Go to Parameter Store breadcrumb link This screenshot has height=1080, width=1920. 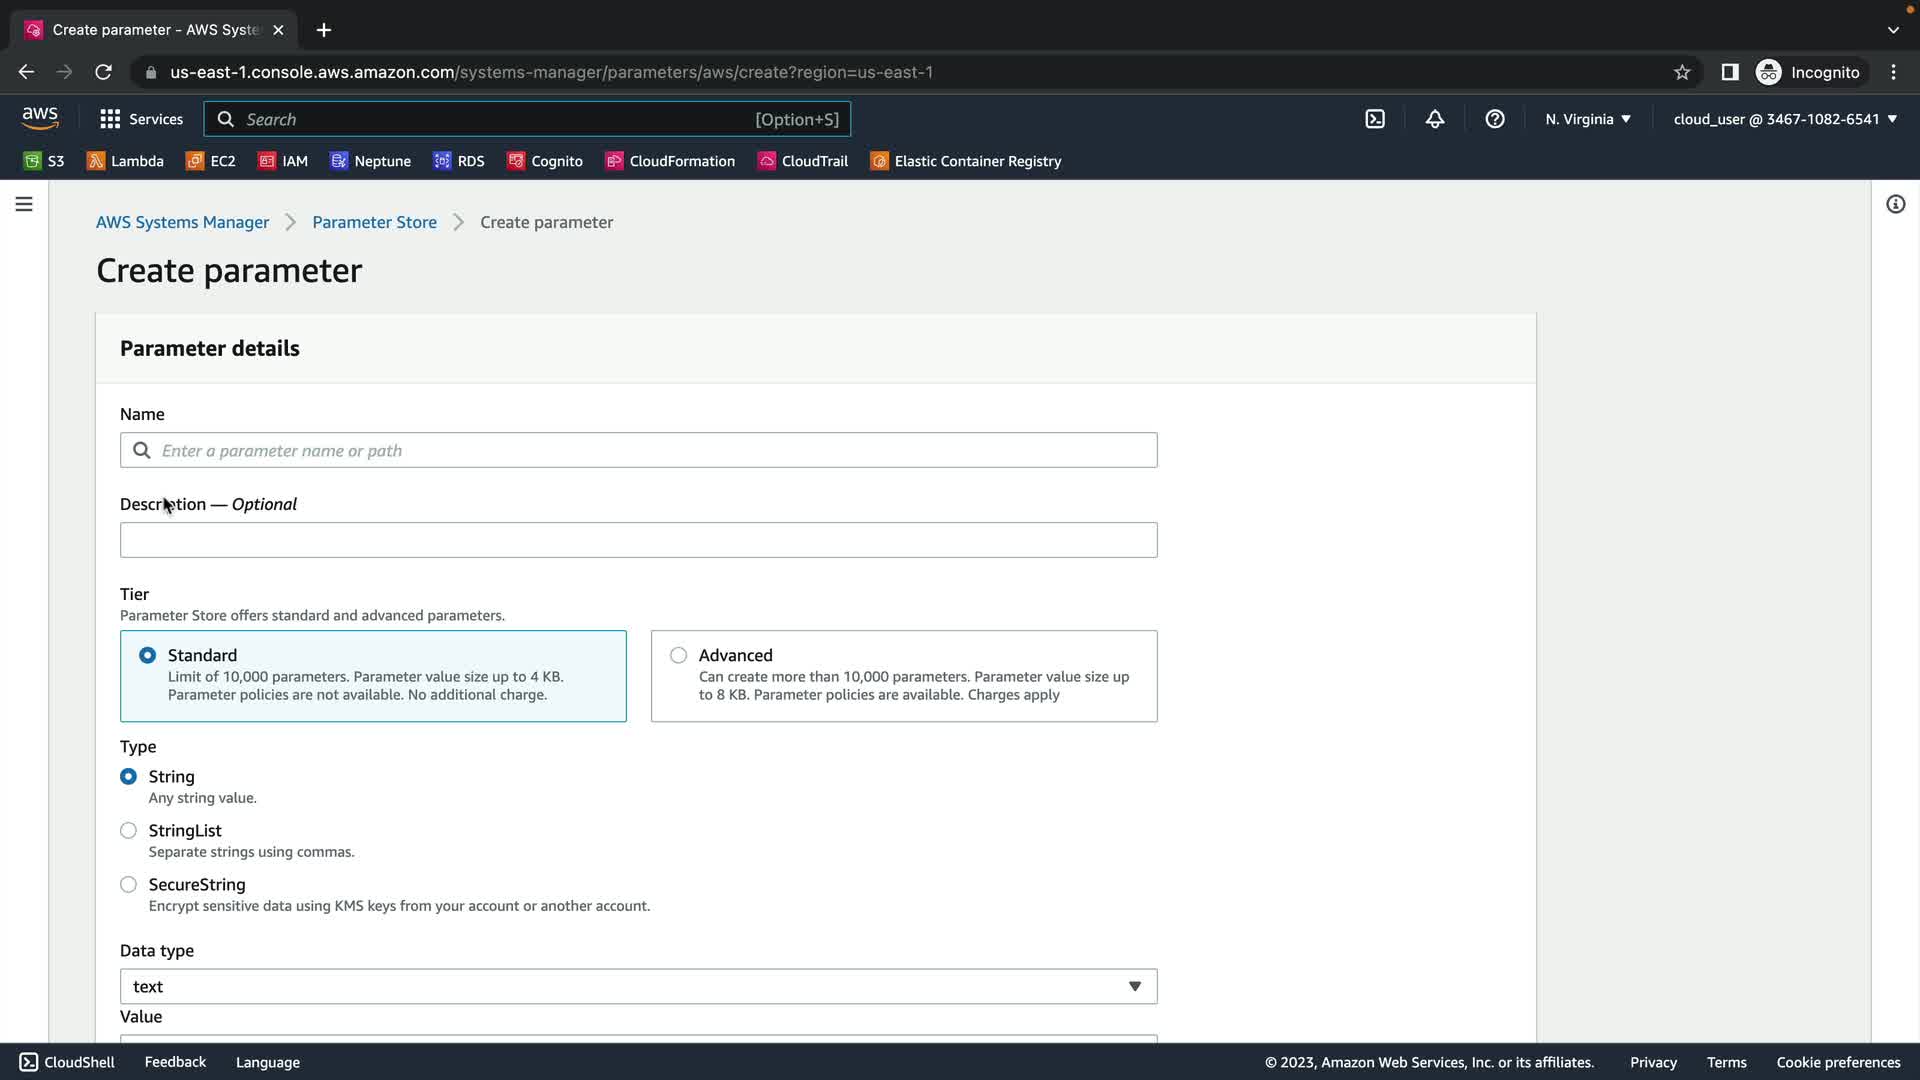(x=374, y=222)
